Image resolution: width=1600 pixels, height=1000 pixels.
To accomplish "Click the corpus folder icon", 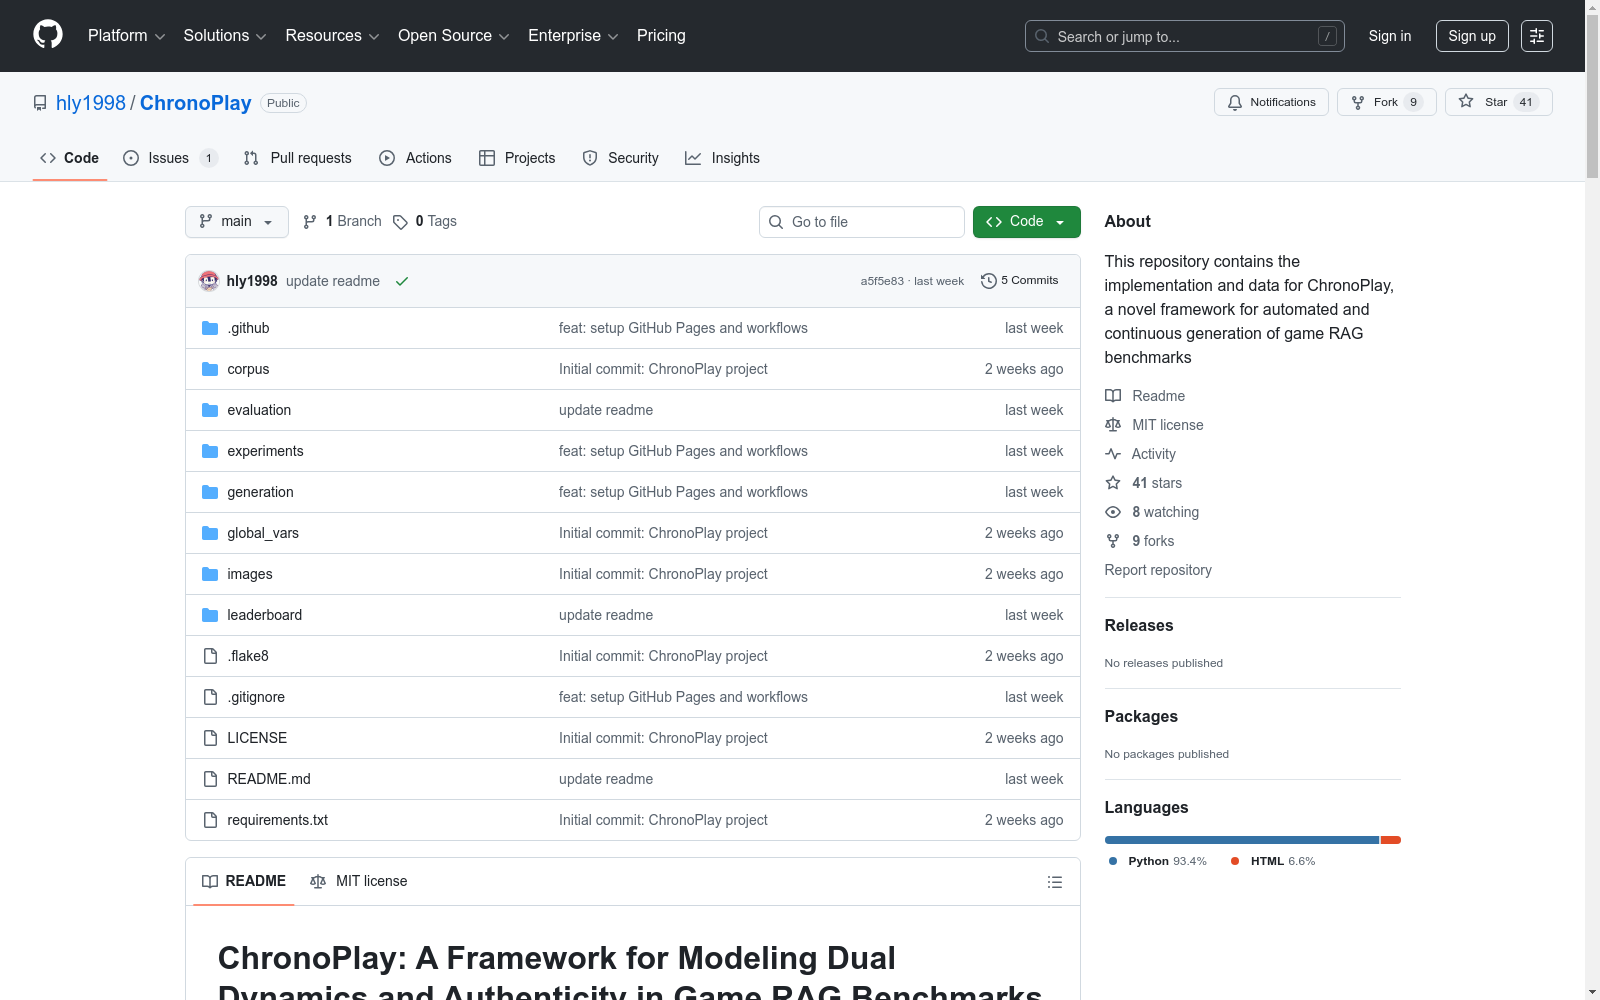I will 210,369.
